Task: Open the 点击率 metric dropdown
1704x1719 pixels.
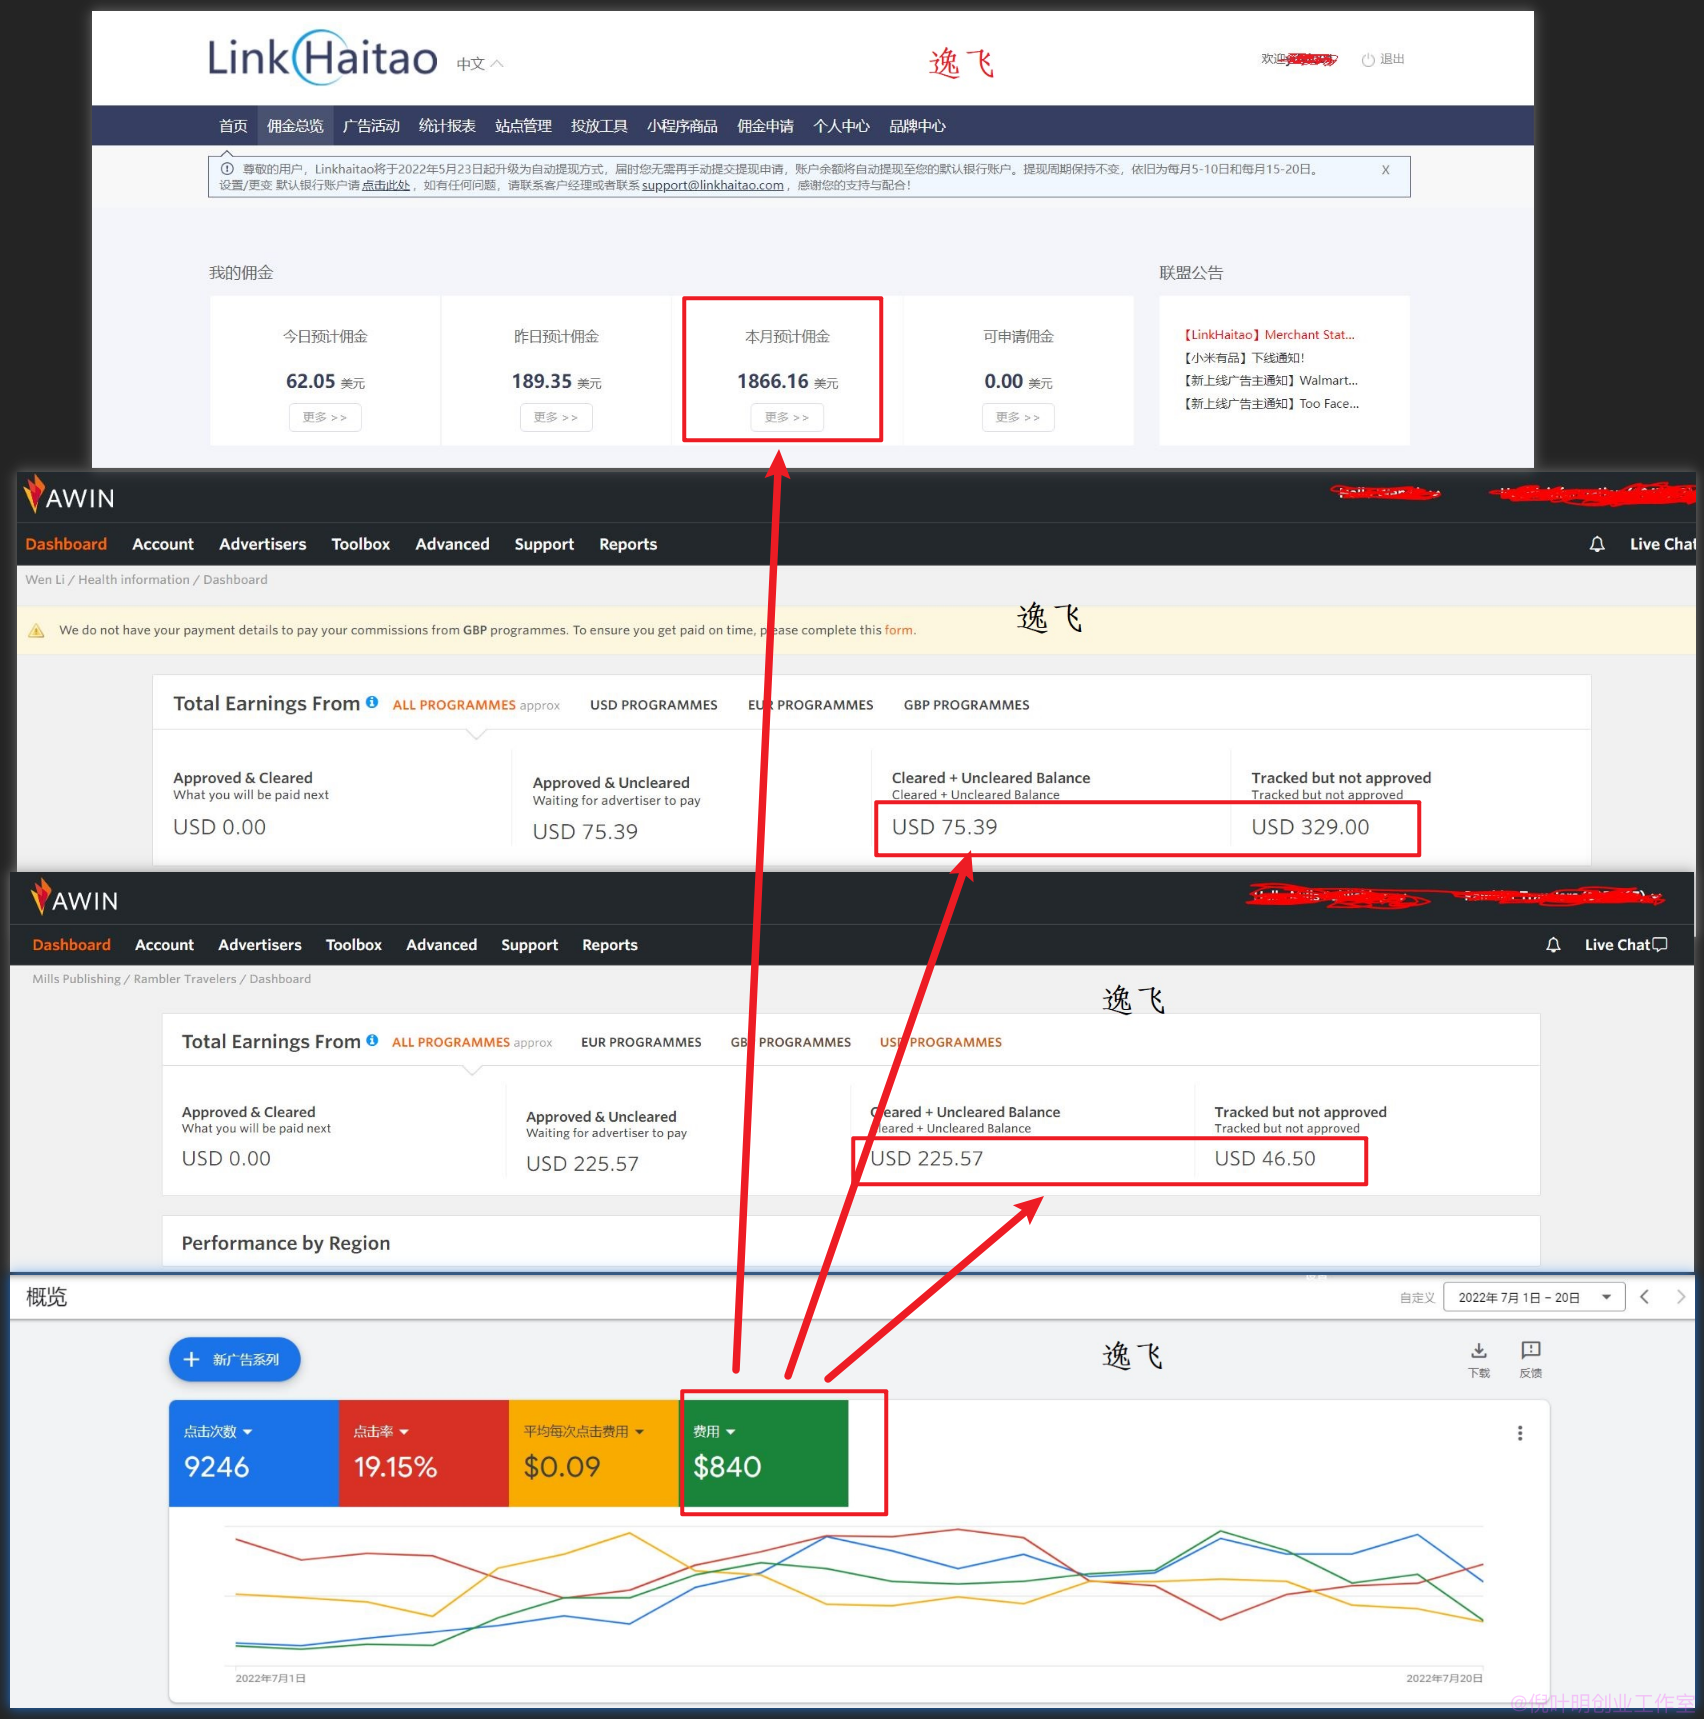Action: point(381,1432)
